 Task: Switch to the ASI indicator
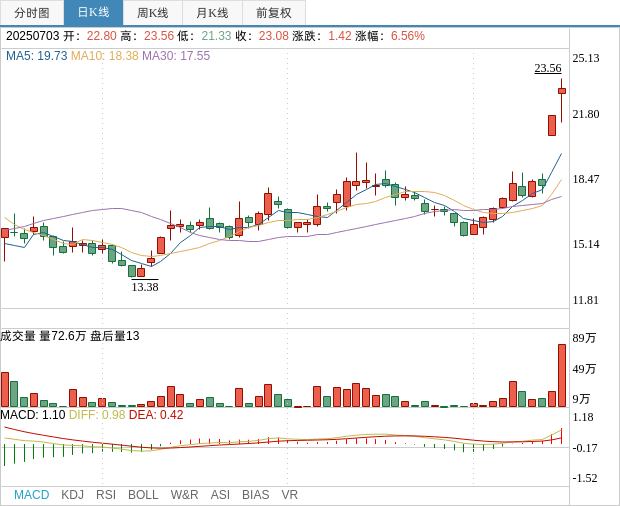pos(220,495)
